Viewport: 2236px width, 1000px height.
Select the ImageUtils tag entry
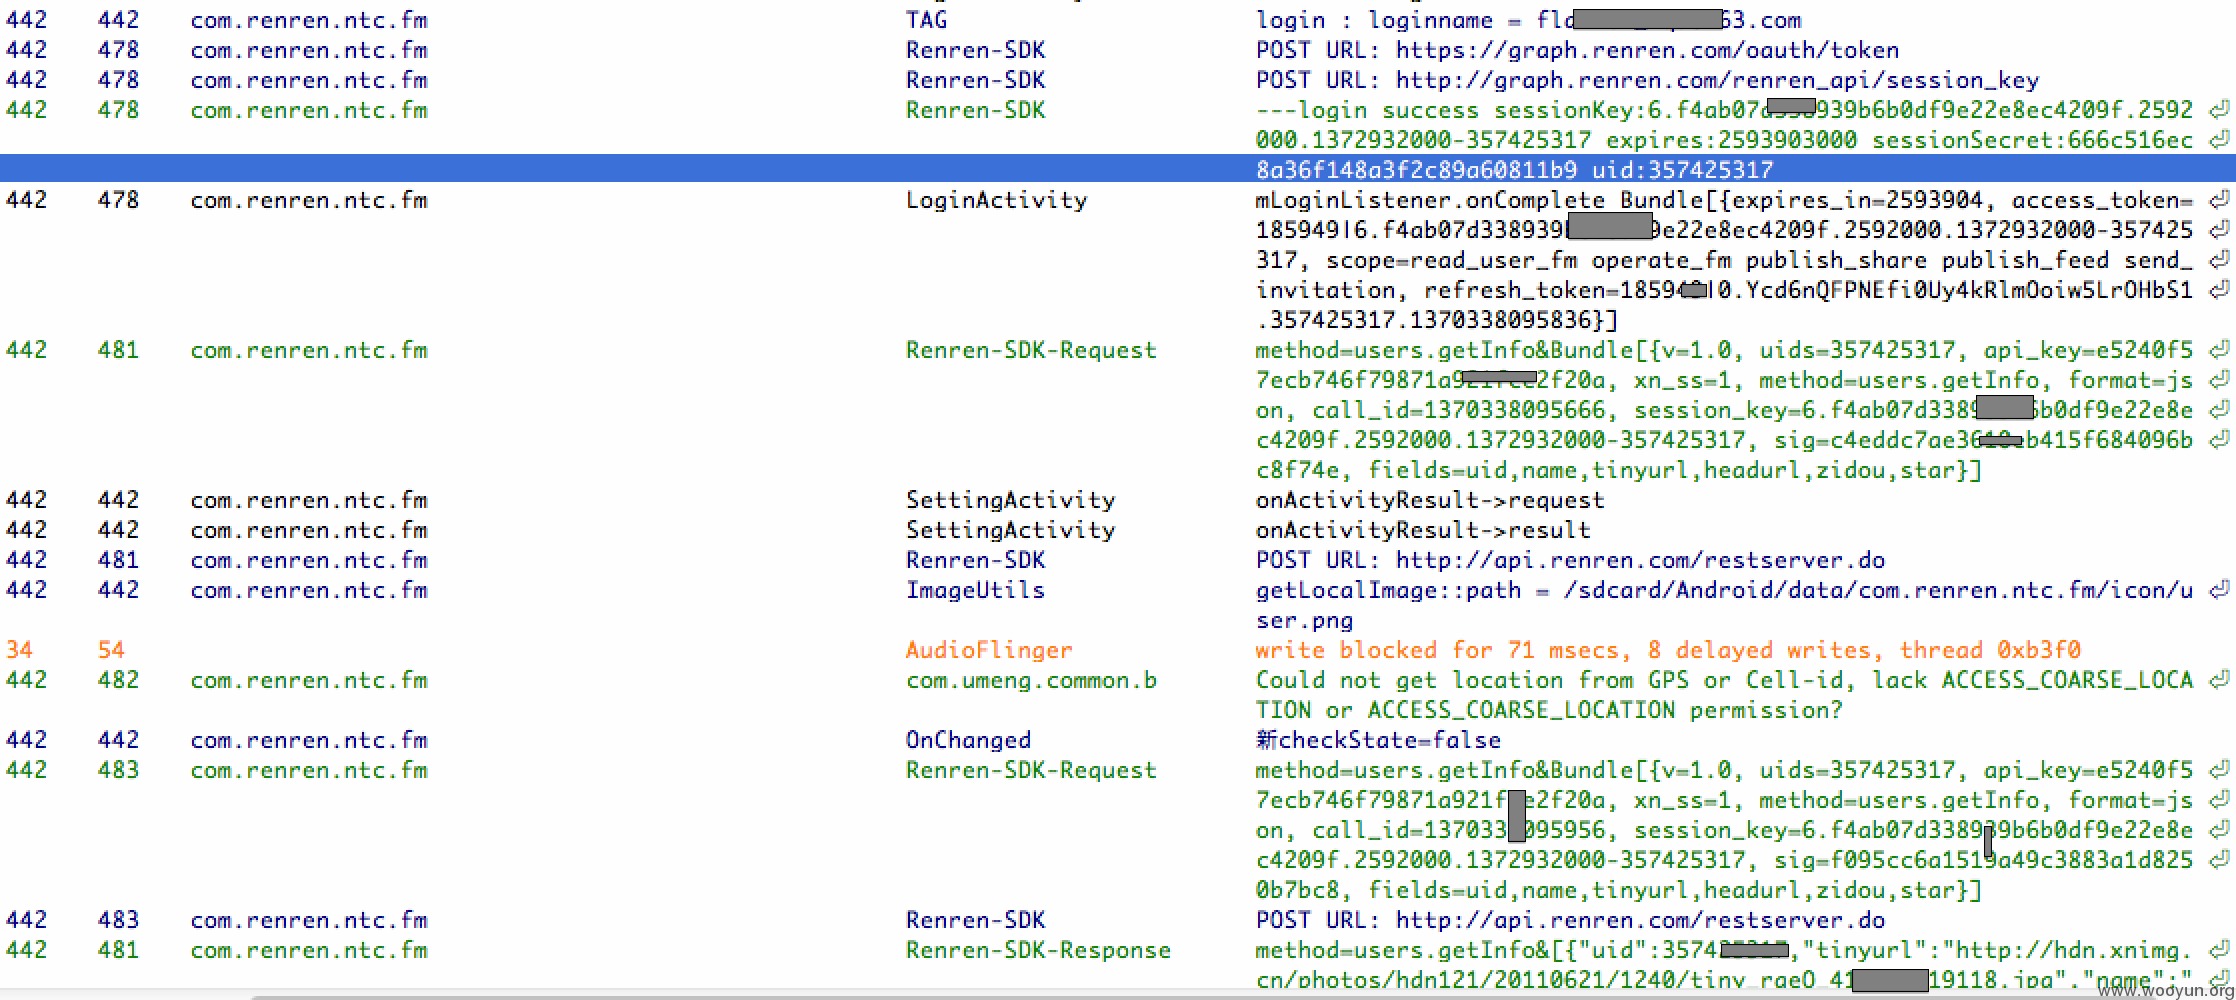click(x=975, y=590)
